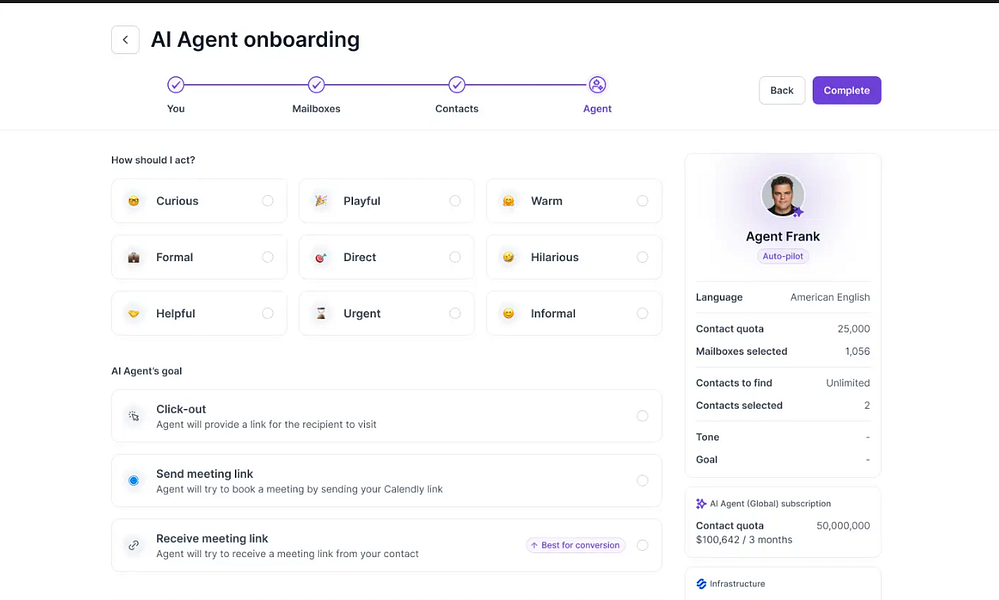999x600 pixels.
Task: Click the Auto-pilot badge
Action: click(783, 256)
